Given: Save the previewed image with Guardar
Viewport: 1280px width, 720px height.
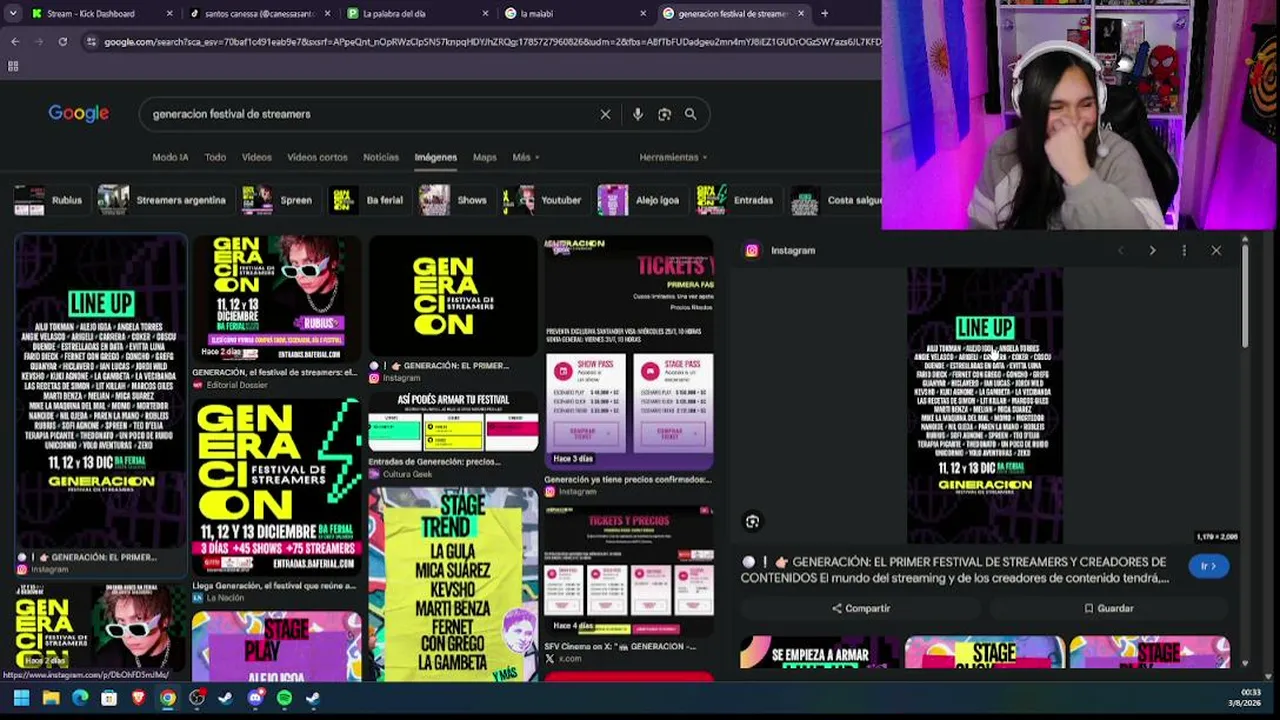Looking at the screenshot, I should pos(1109,608).
